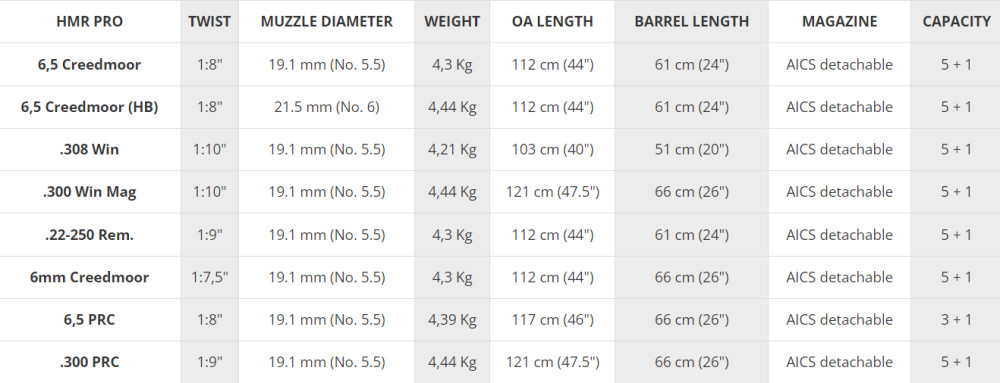Click the WEIGHT column header
This screenshot has height=383, width=1000.
[x=452, y=22]
